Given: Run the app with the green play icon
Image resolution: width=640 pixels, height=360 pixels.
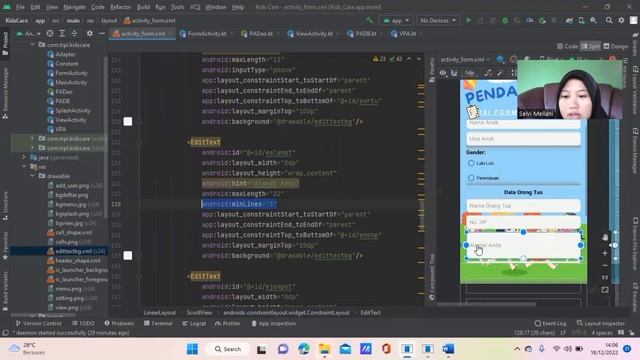Looking at the screenshot, I should (469, 20).
